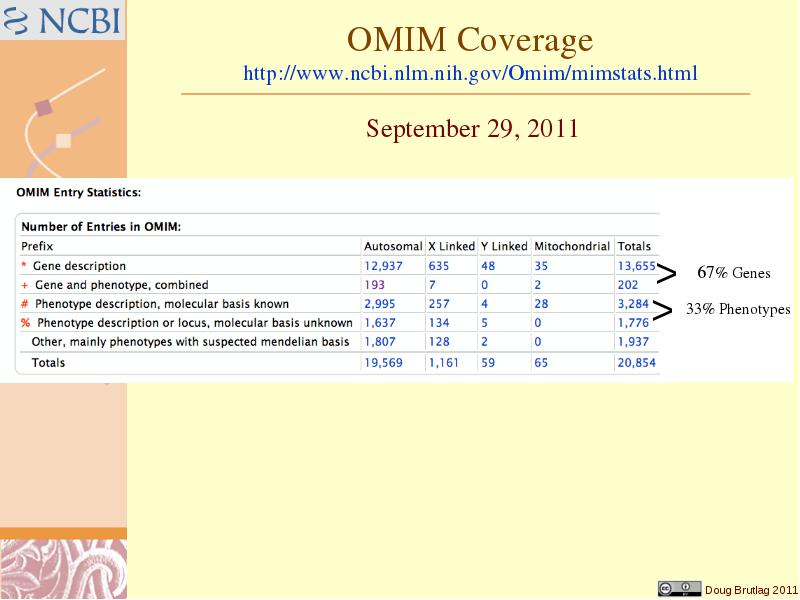Screen dimensions: 800x600
Task: Open Totals X Linked 1,161
Action: coord(443,363)
